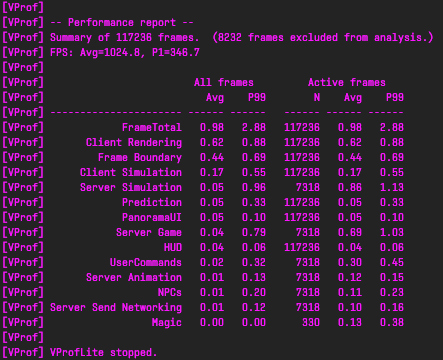This screenshot has height=360, width=443.
Task: Click the HUD row label
Action: 173,247
